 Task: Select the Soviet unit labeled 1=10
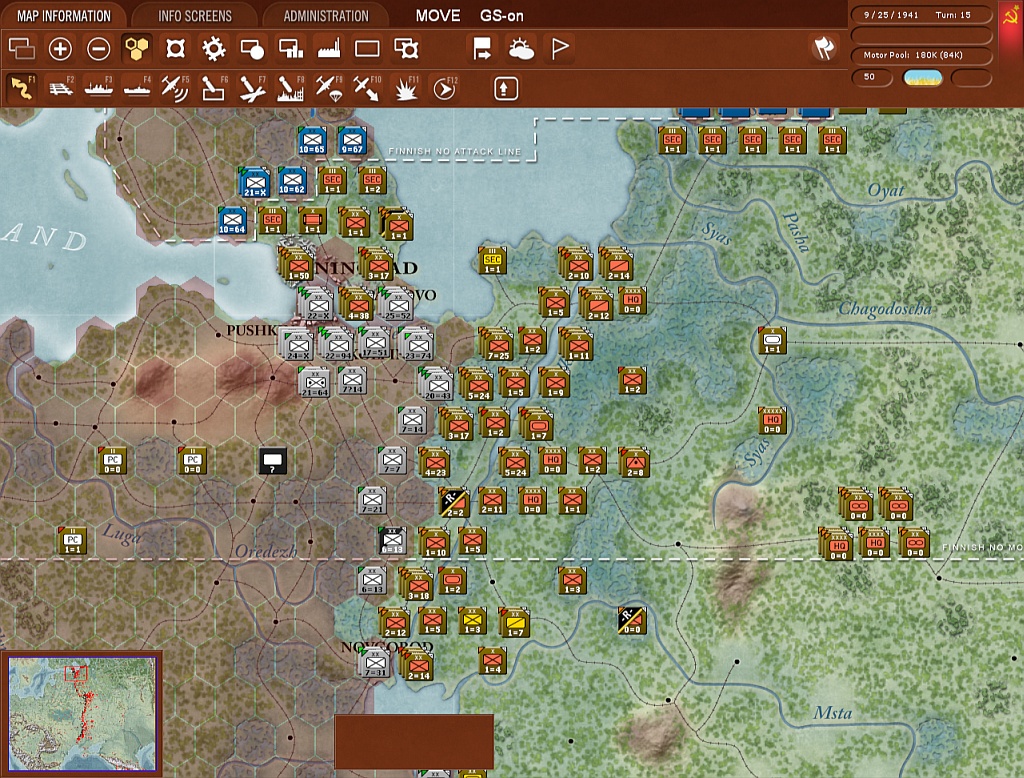coord(434,542)
